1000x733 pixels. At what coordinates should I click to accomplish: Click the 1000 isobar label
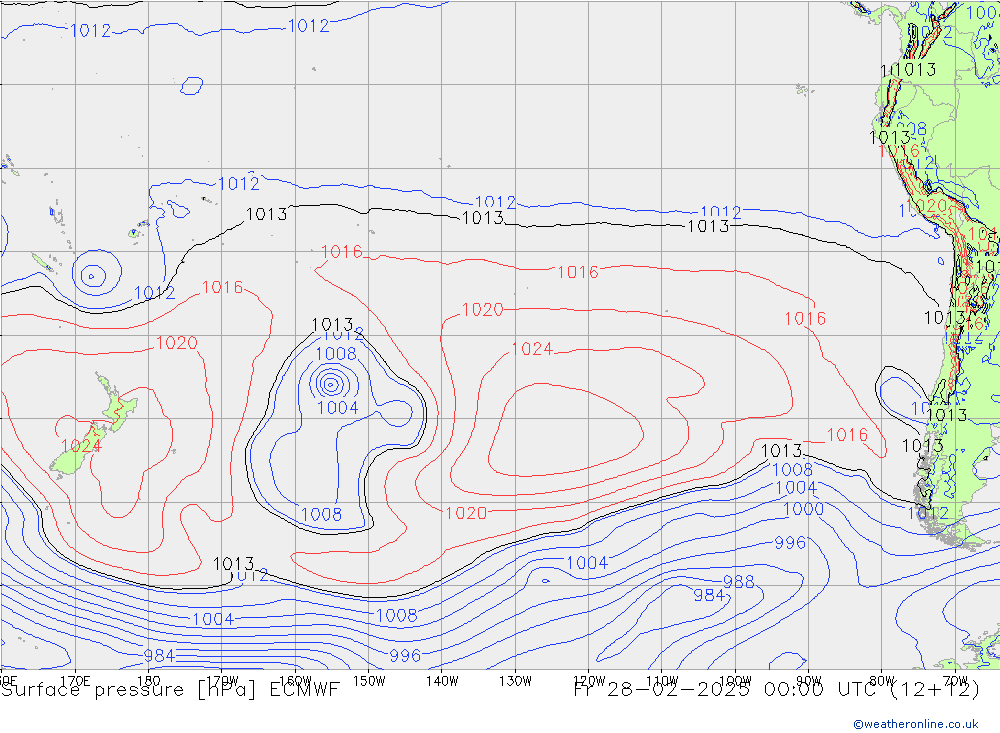pyautogui.click(x=803, y=509)
